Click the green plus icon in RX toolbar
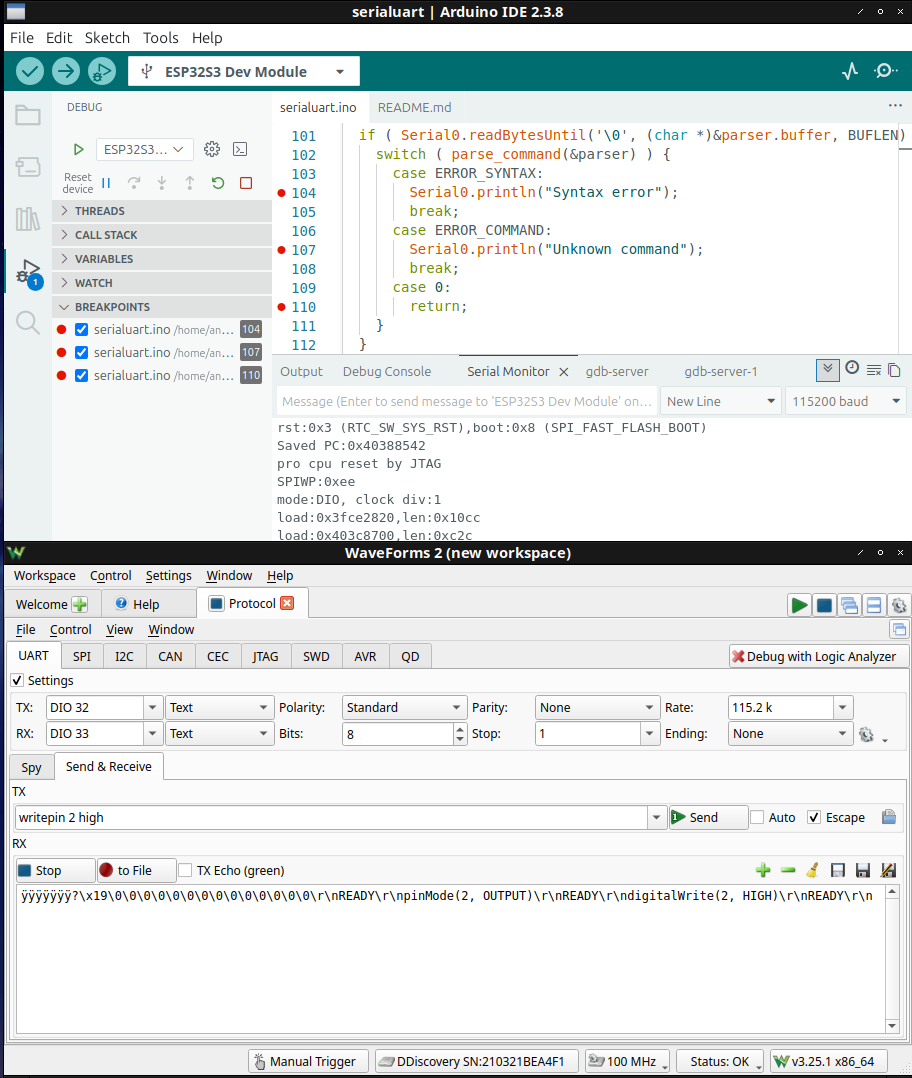The width and height of the screenshot is (912, 1078). [x=763, y=870]
